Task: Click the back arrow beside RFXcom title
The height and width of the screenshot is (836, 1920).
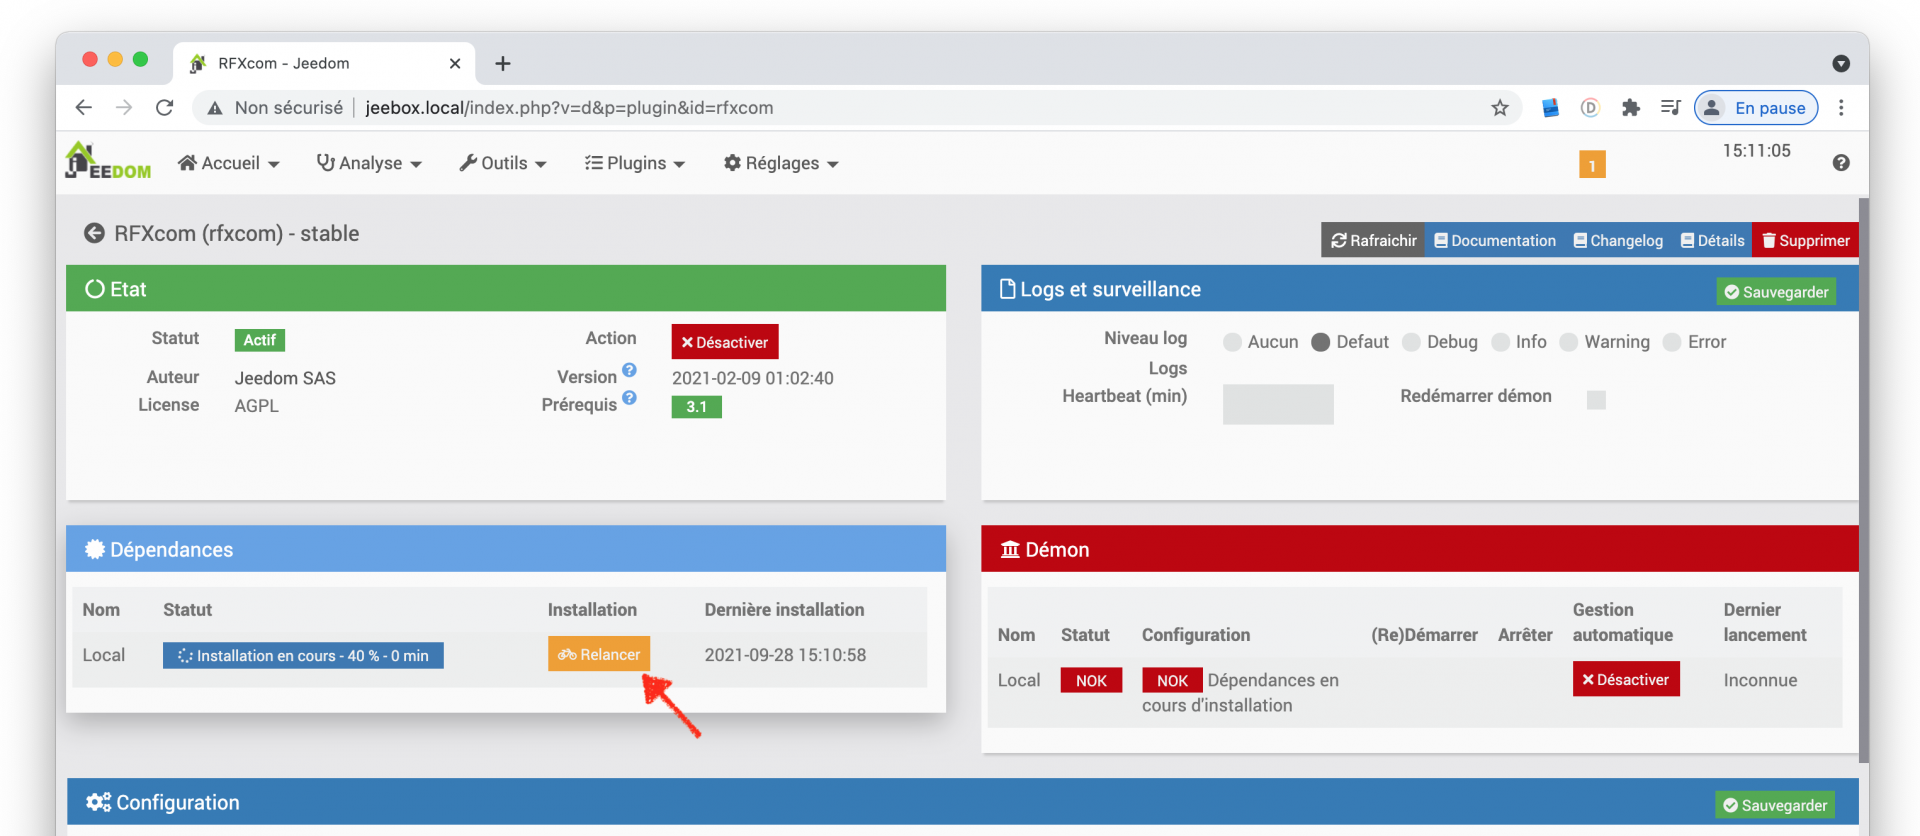Action: coord(94,233)
